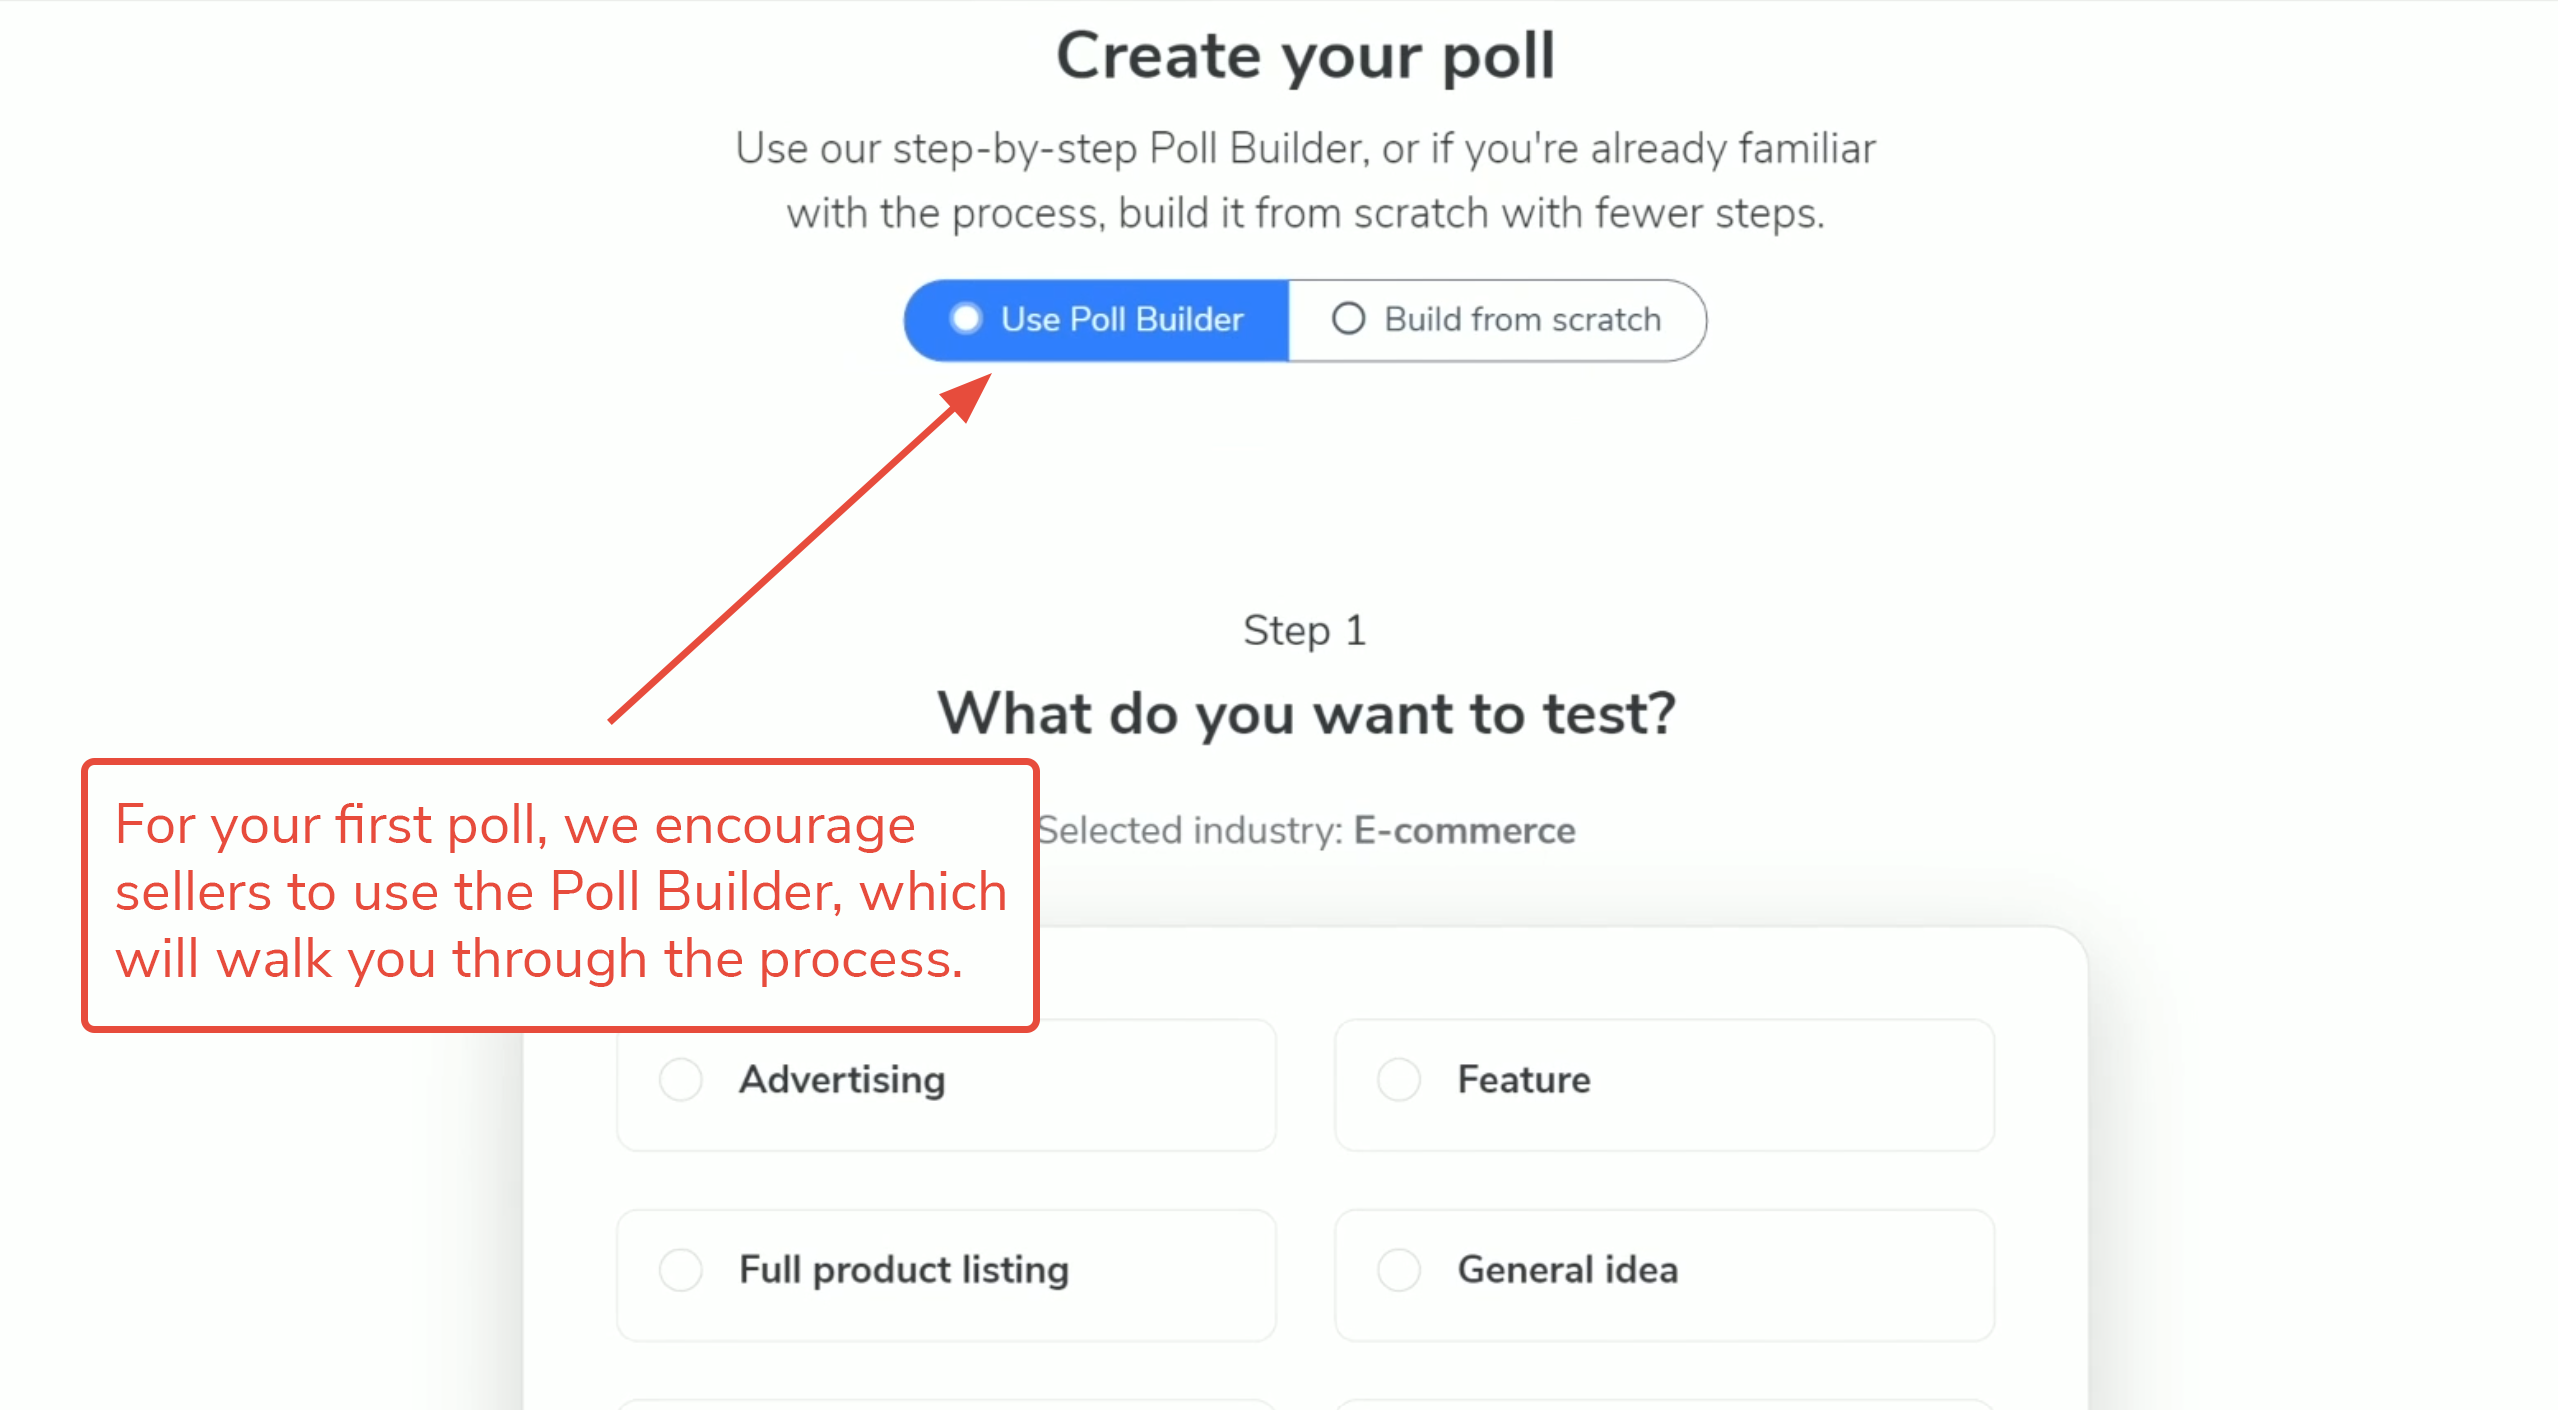Click the red Poll Builder tip box
This screenshot has height=1410, width=2558.
point(561,895)
